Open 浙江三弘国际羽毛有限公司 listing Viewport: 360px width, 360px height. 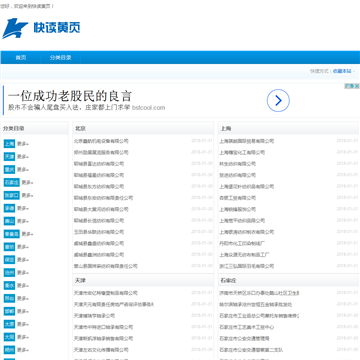pos(247,266)
